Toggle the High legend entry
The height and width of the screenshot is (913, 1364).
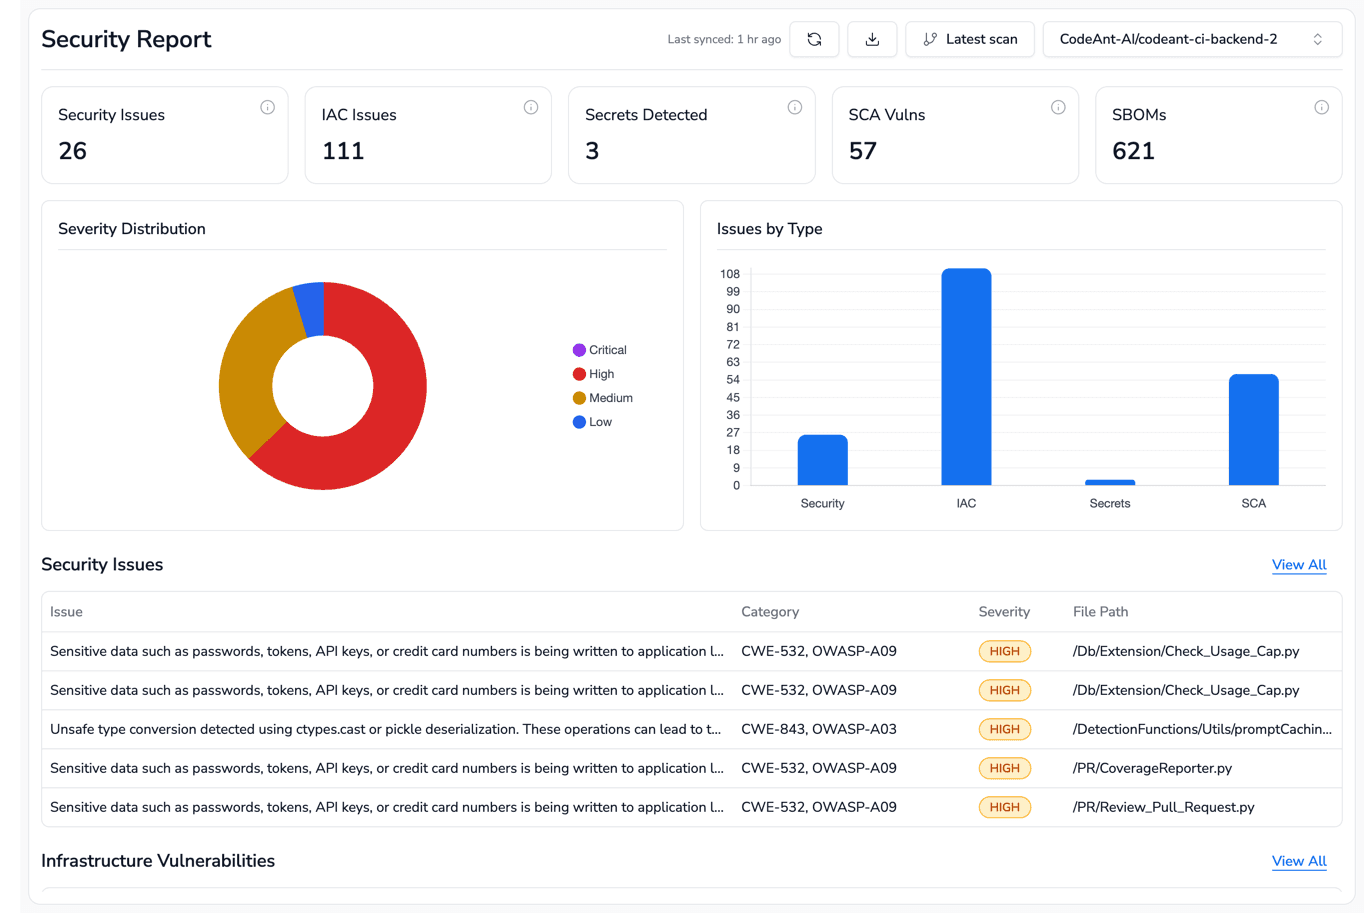click(594, 374)
